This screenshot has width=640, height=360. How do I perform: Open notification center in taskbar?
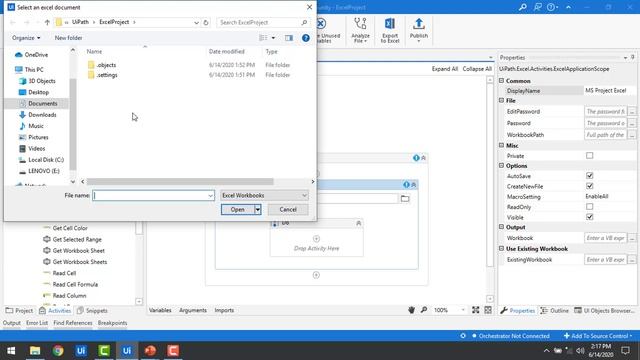tap(625, 351)
